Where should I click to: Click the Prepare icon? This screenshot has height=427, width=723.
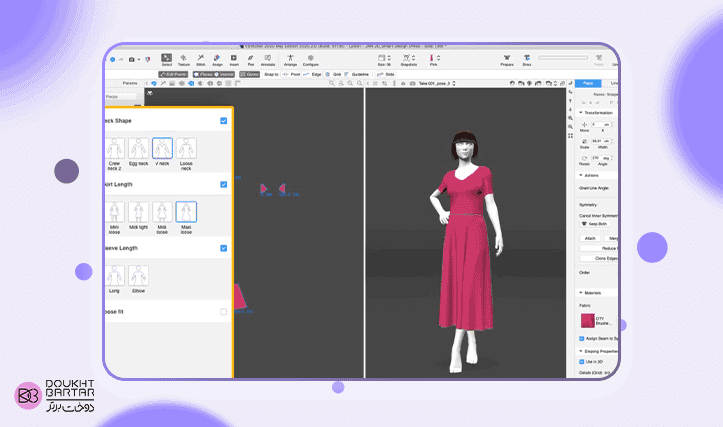click(507, 58)
